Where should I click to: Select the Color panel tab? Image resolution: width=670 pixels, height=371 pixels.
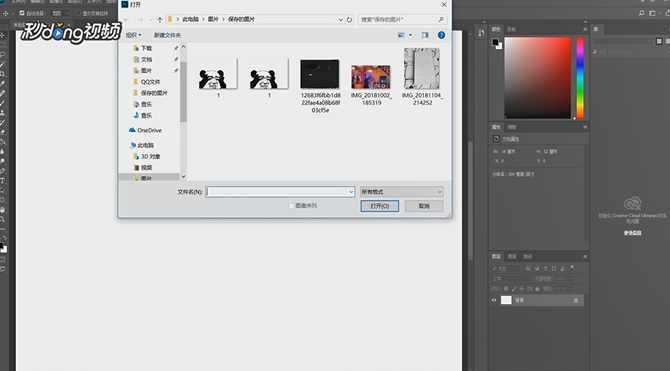pyautogui.click(x=496, y=29)
